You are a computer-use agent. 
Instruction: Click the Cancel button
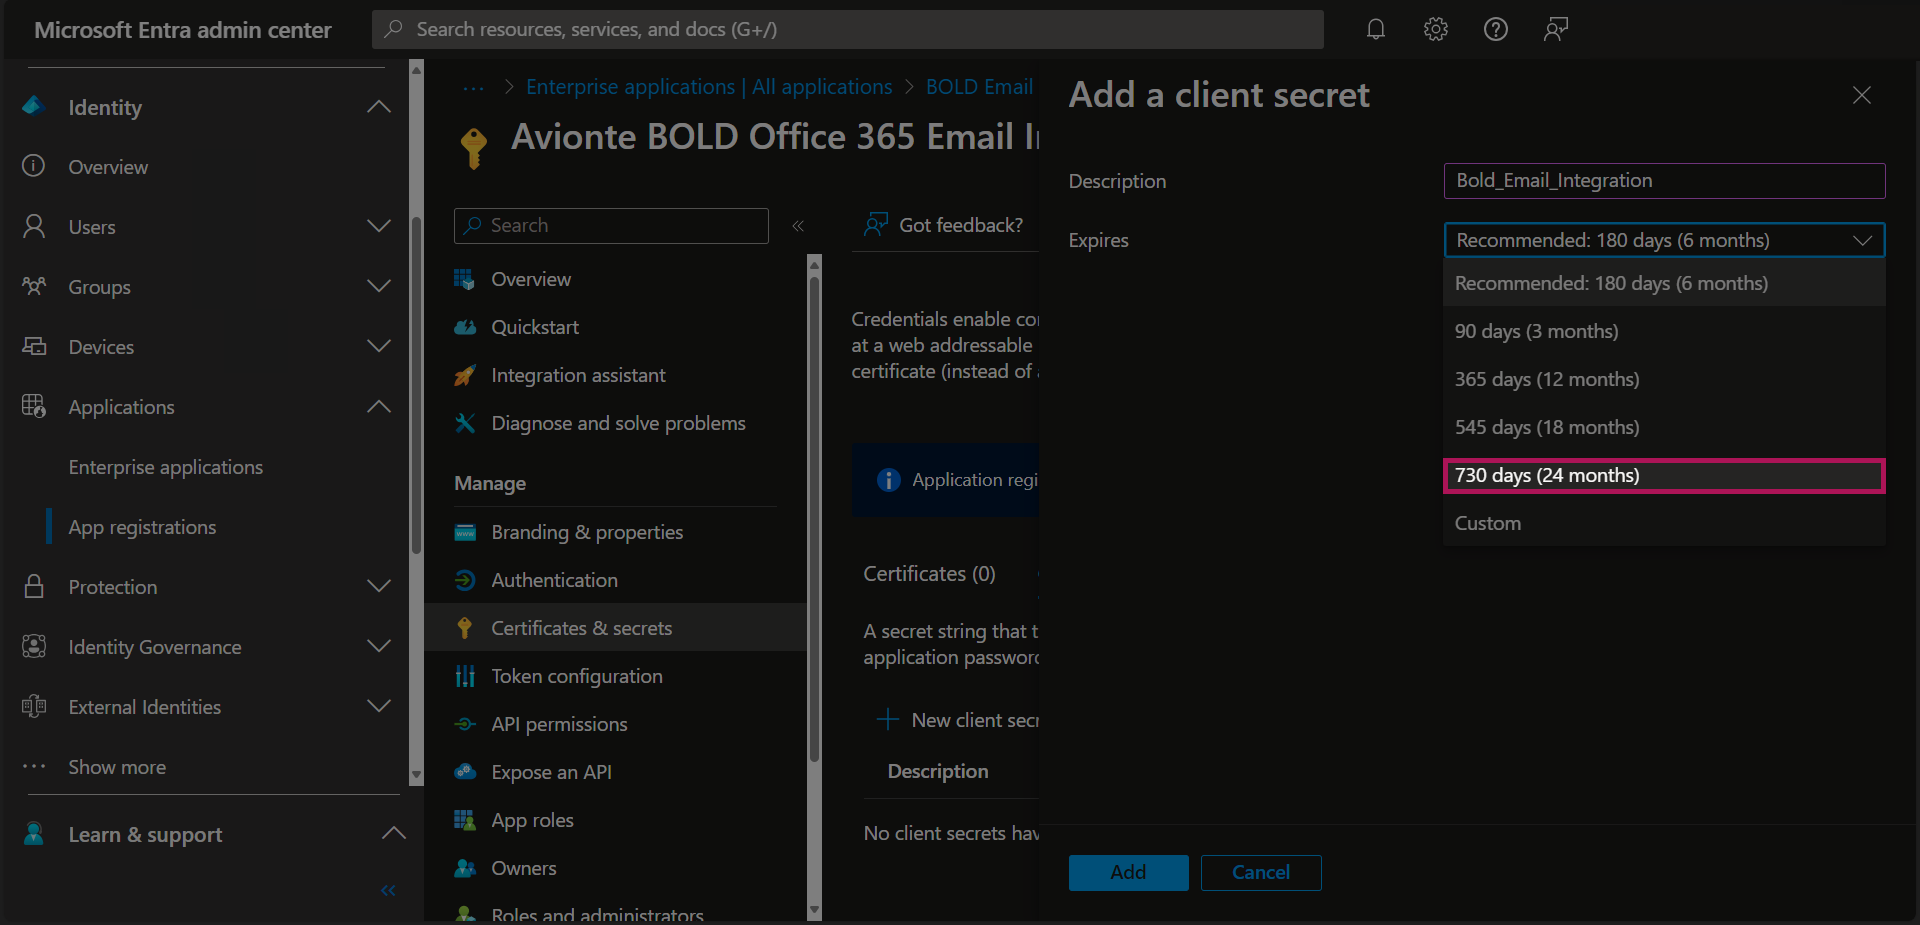coord(1260,872)
